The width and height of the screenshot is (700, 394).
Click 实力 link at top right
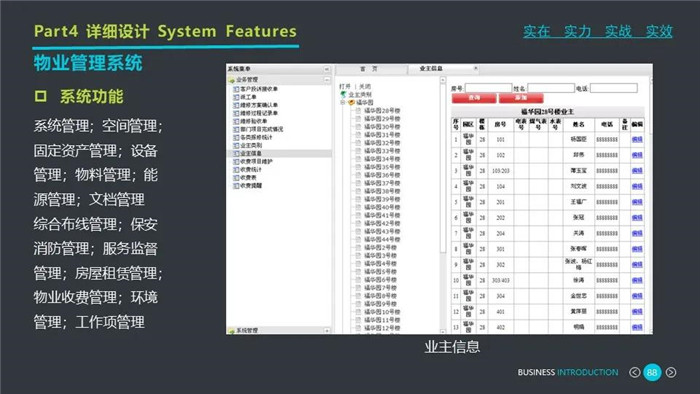[578, 31]
